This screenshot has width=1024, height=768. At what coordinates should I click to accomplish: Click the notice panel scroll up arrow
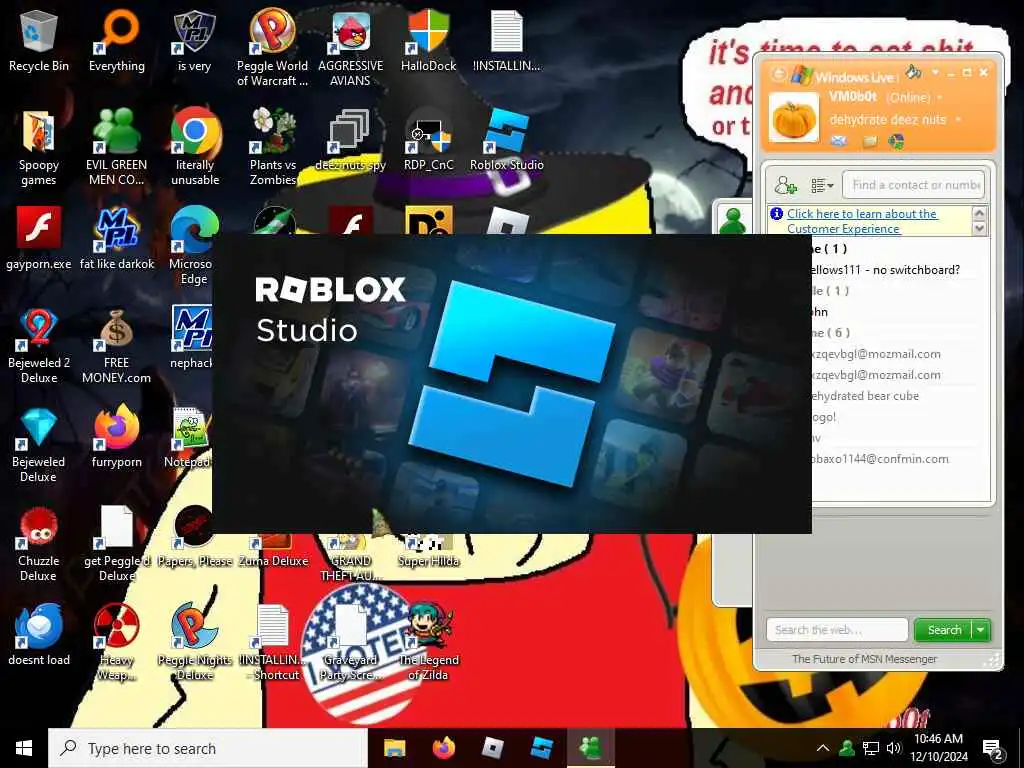(979, 214)
